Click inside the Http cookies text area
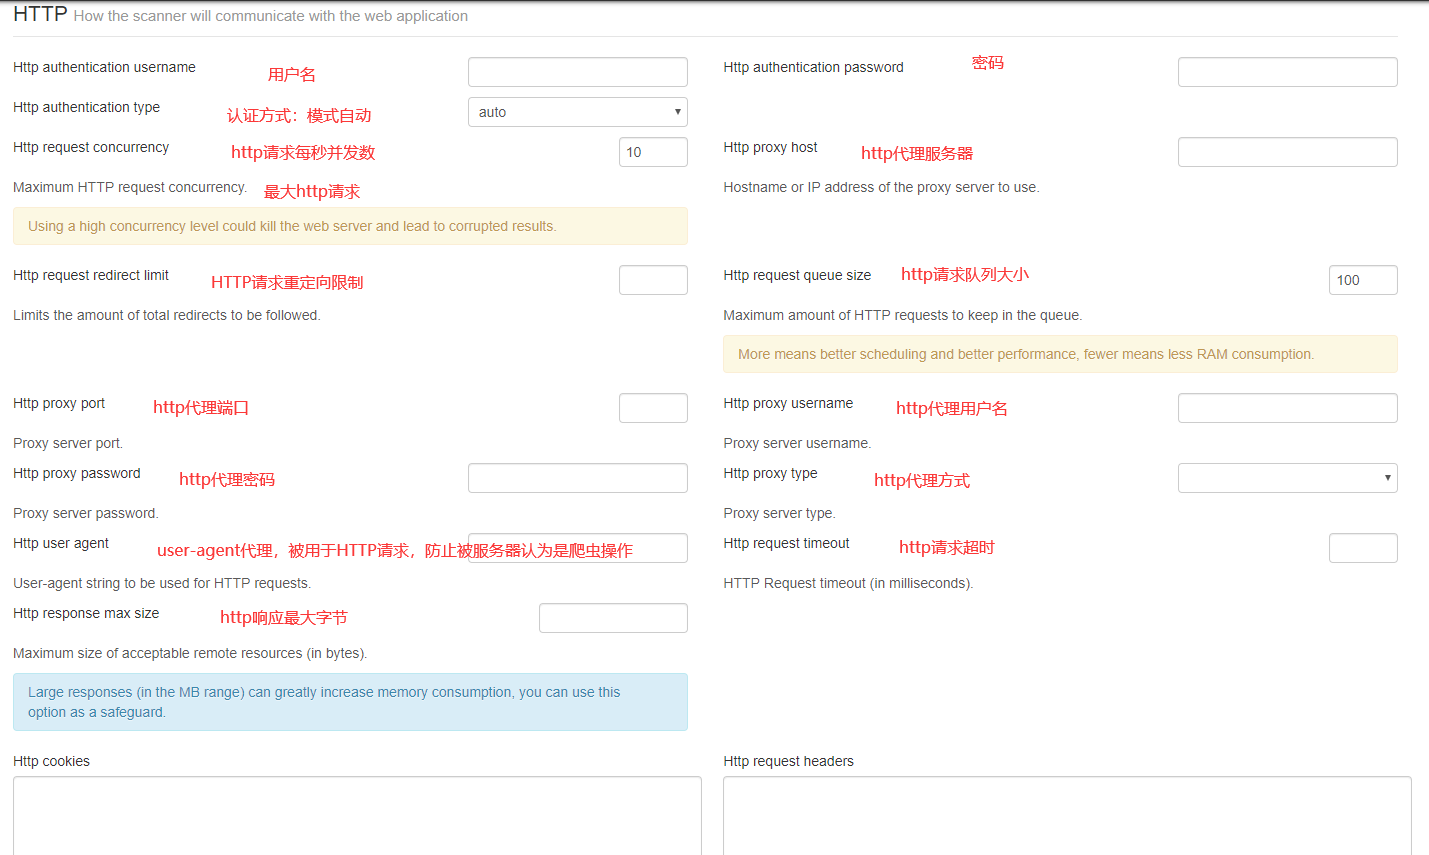Image resolution: width=1429 pixels, height=855 pixels. pyautogui.click(x=357, y=815)
